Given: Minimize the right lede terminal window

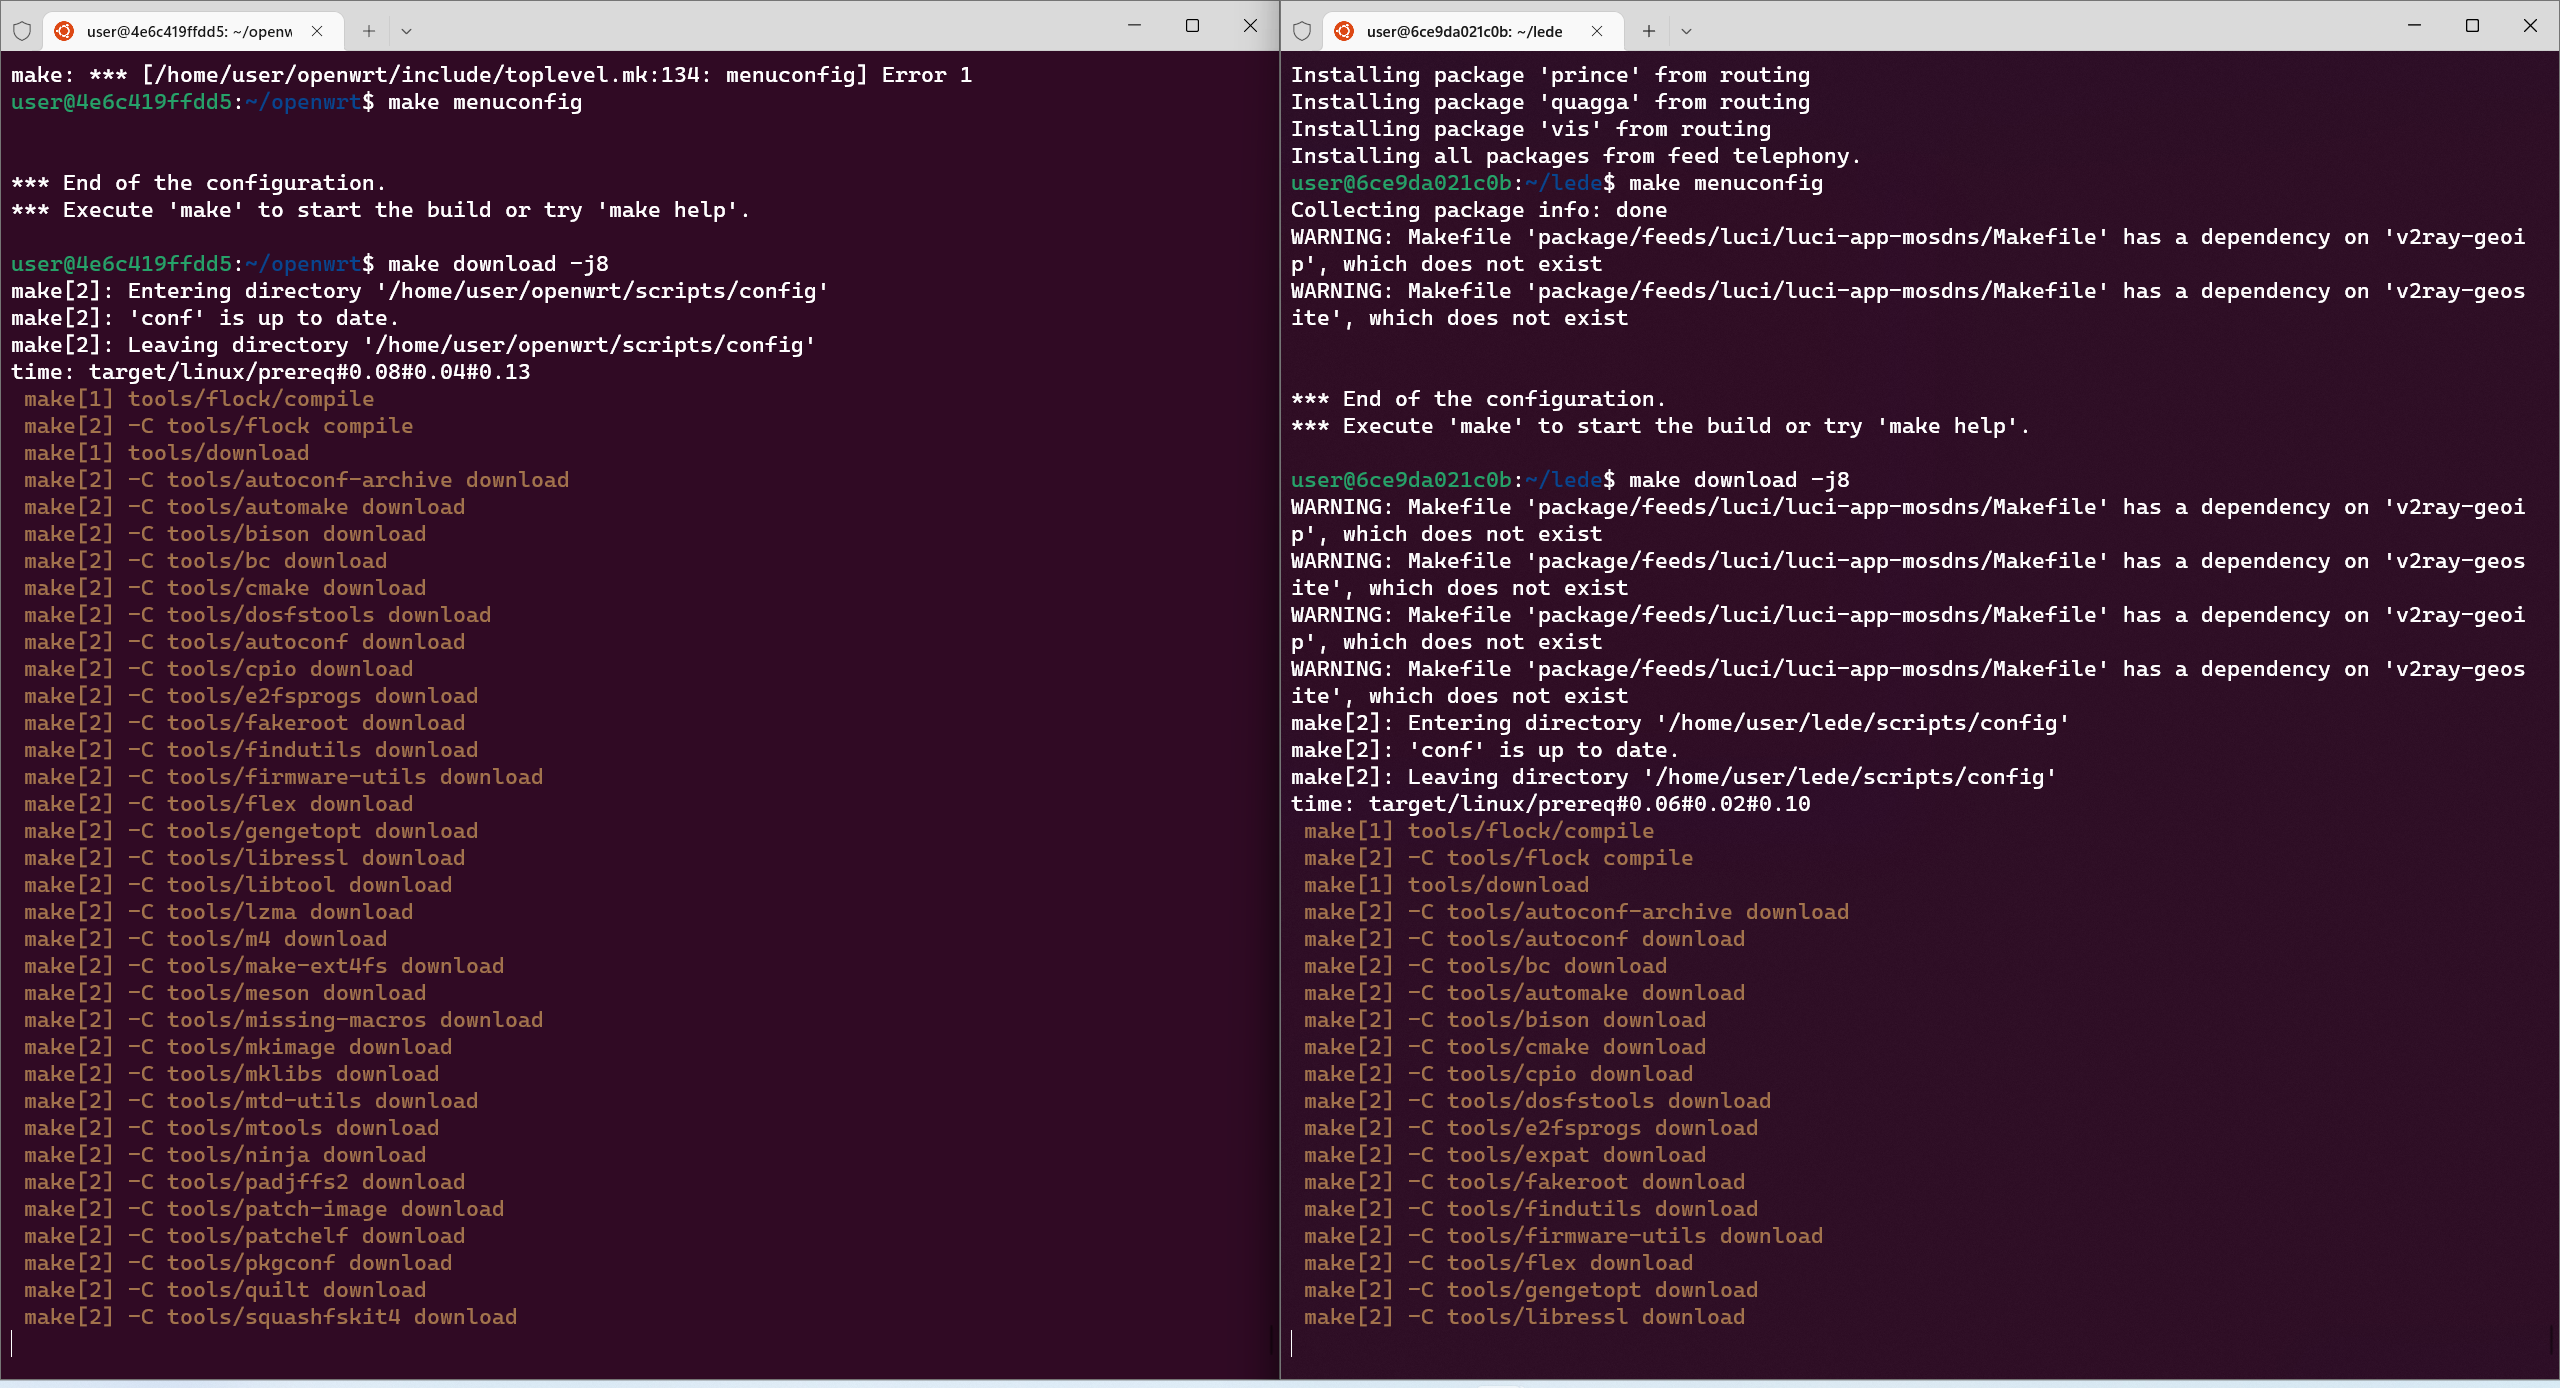Looking at the screenshot, I should coord(2414,26).
